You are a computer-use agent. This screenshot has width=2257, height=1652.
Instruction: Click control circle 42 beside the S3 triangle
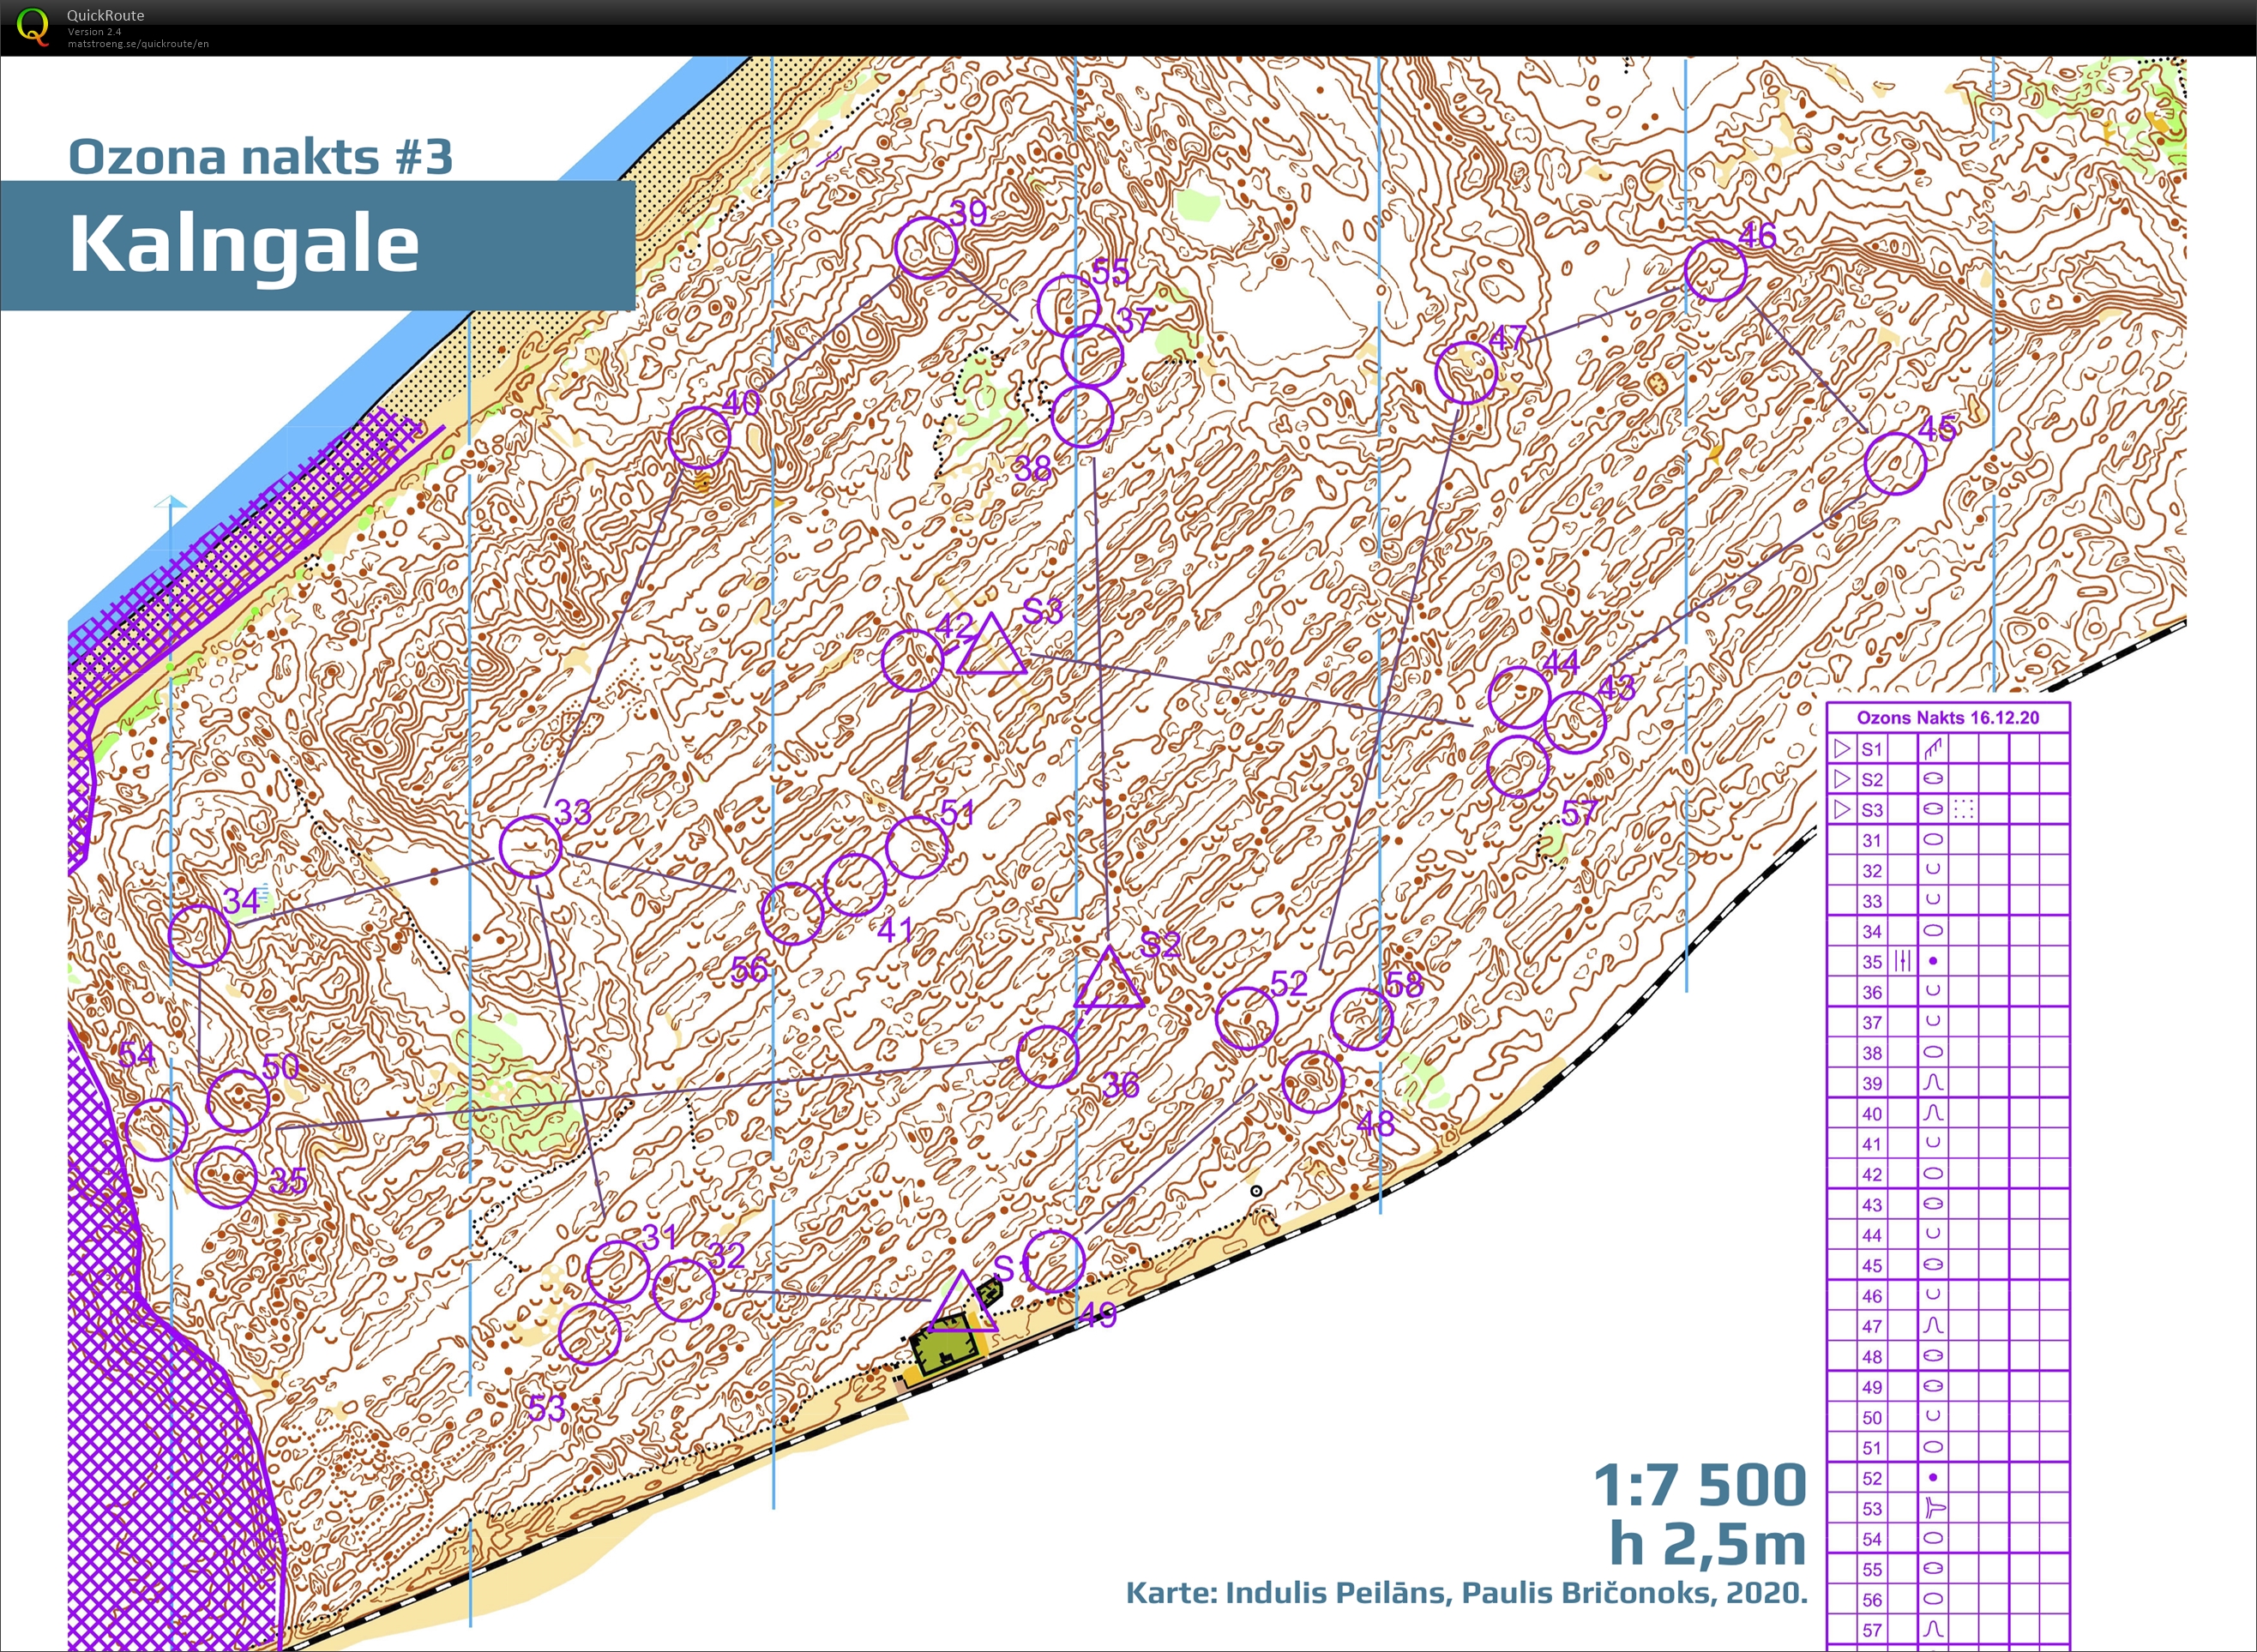tap(912, 660)
